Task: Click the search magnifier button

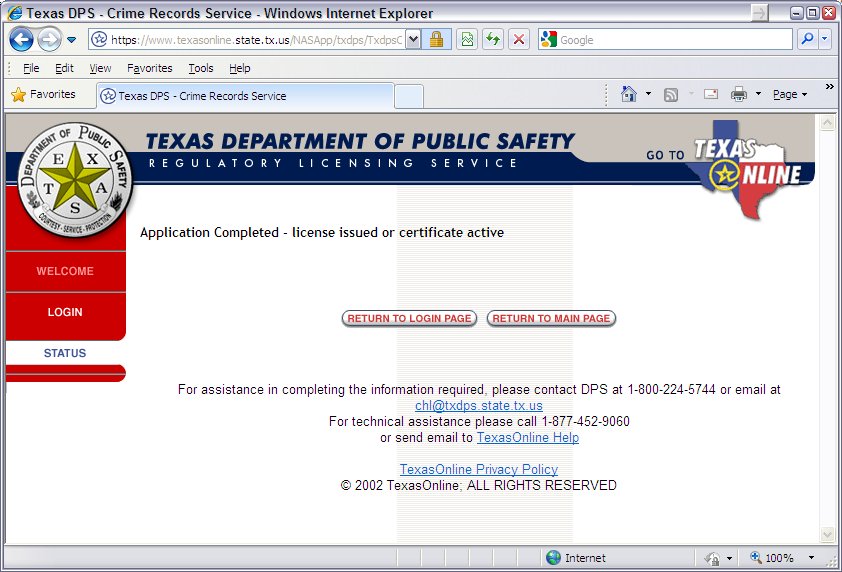Action: [806, 40]
